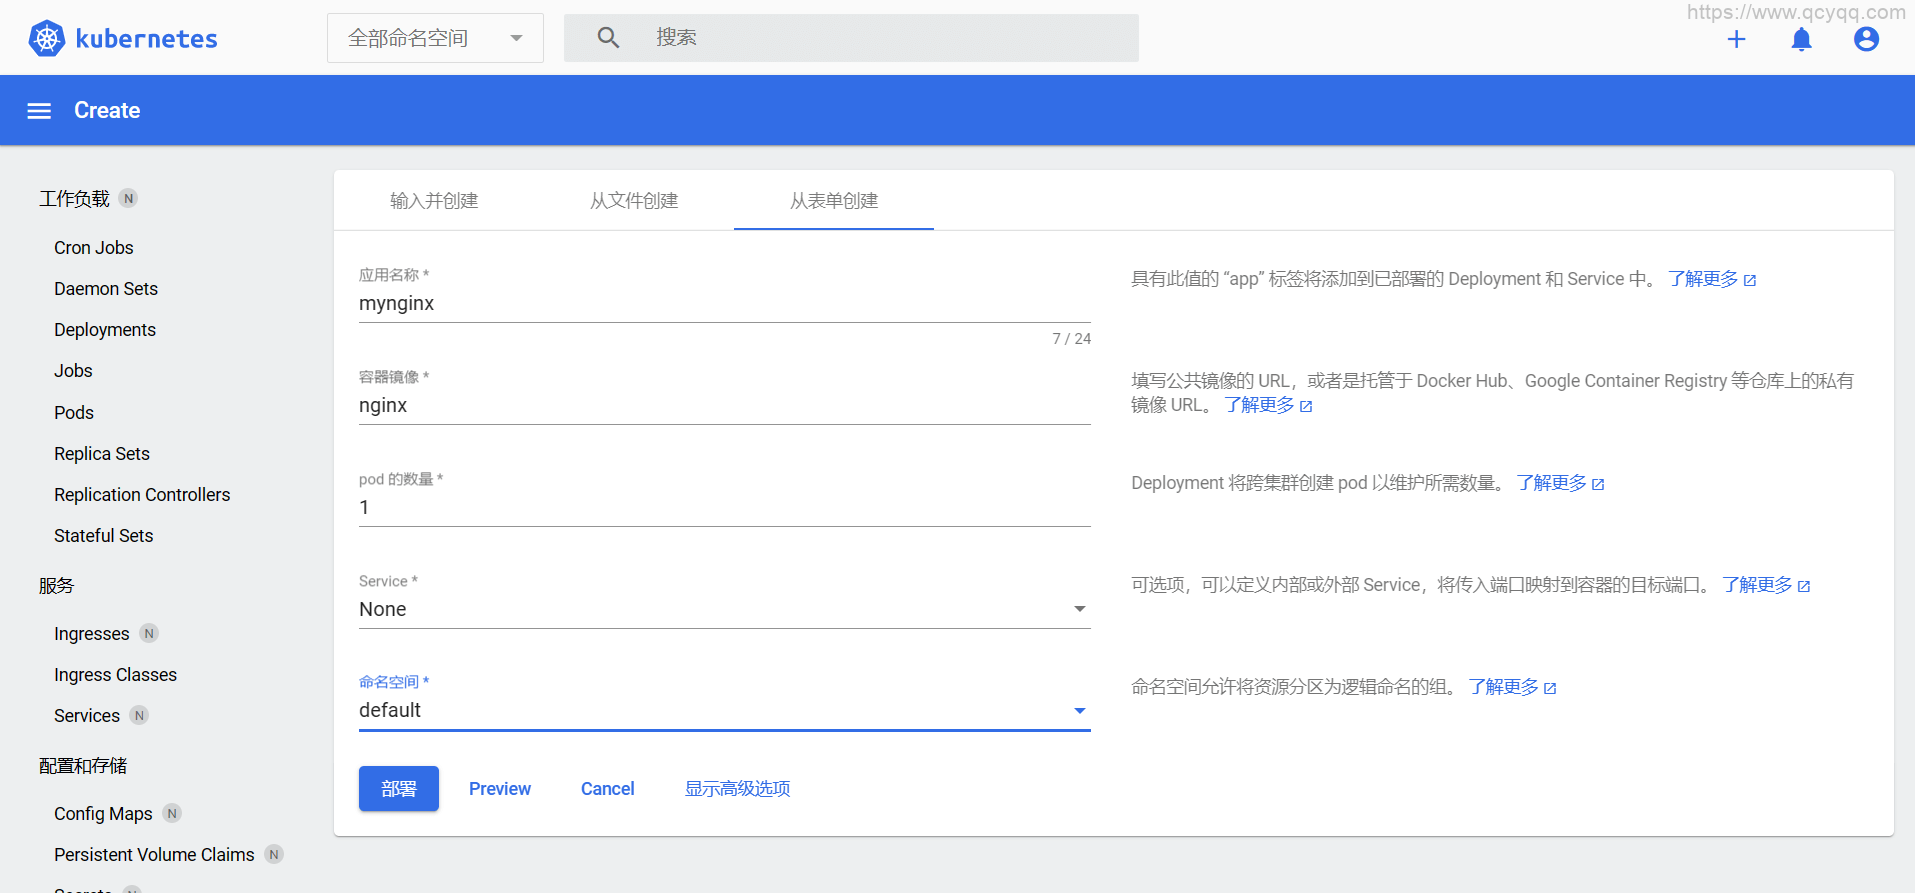Switch to the 从文件创建 tab
This screenshot has height=893, width=1915.
point(634,201)
